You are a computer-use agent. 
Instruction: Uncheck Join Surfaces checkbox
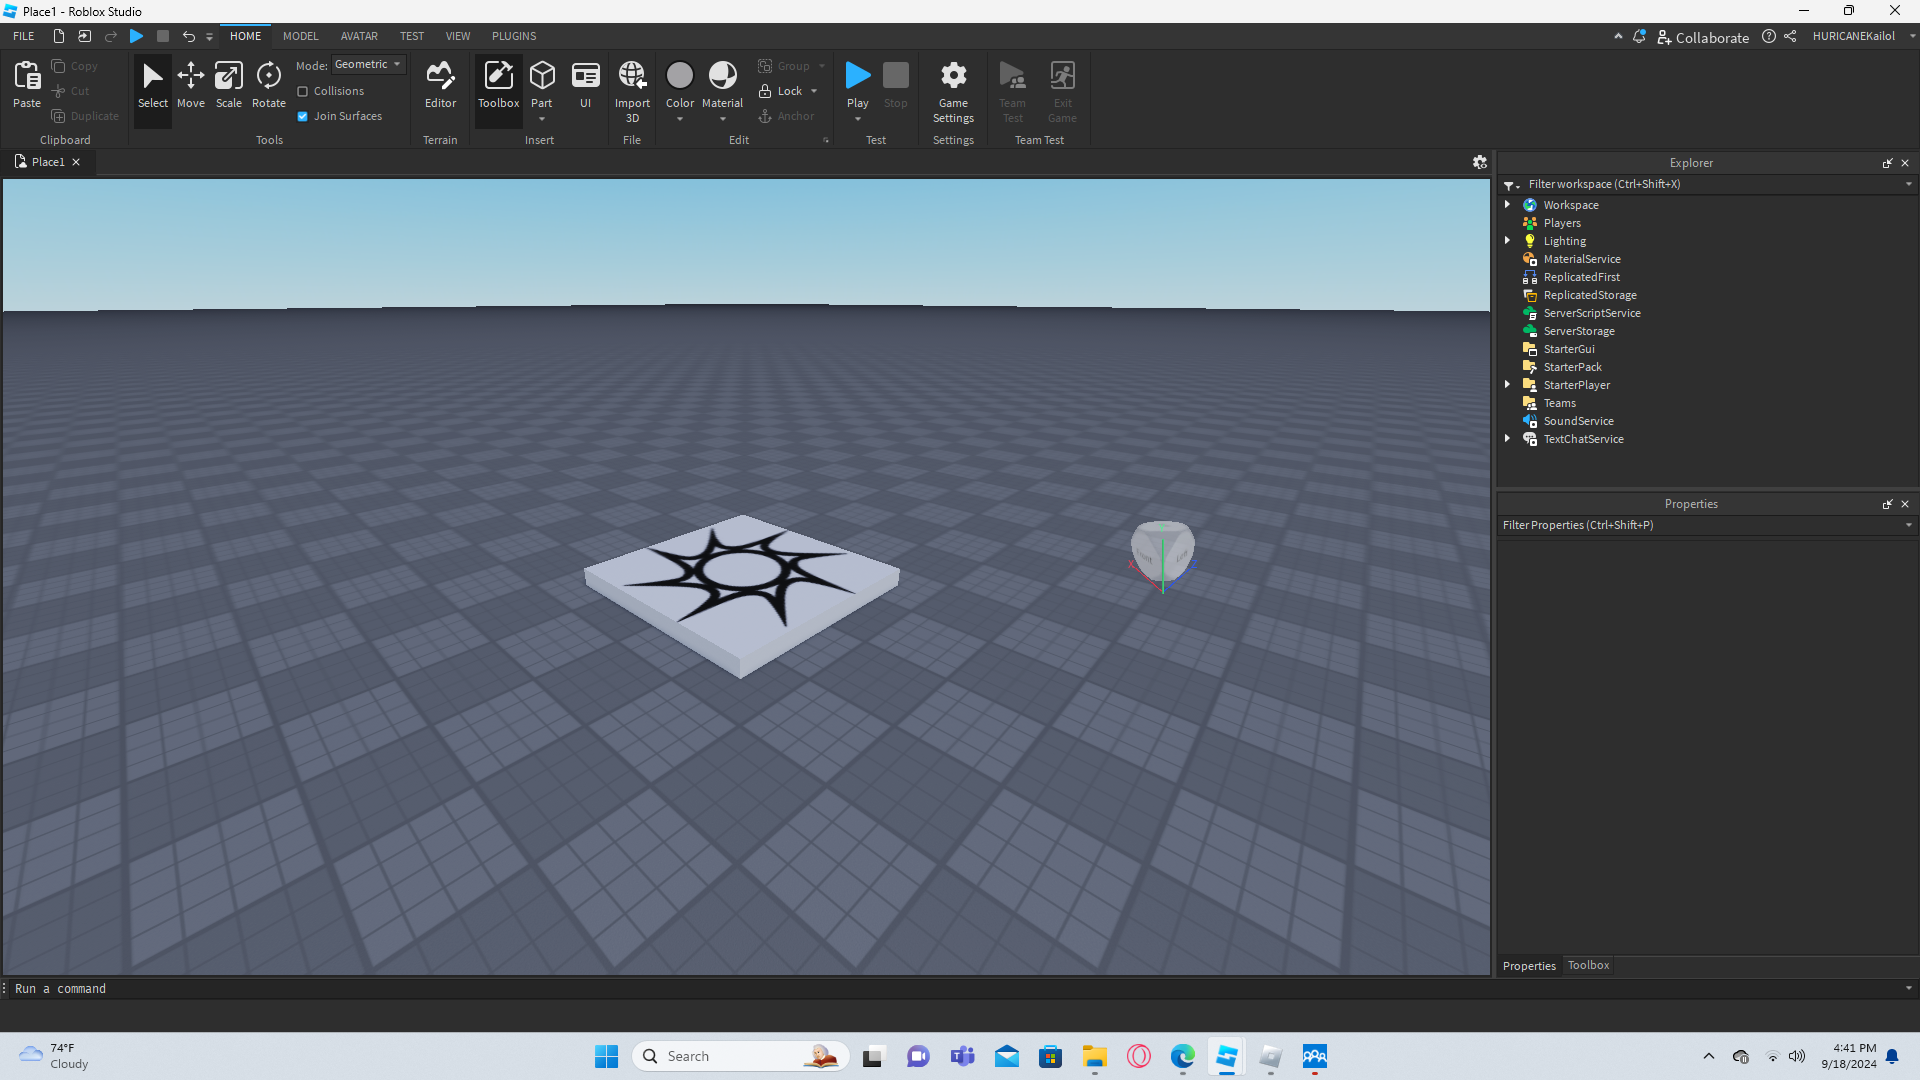[x=303, y=116]
